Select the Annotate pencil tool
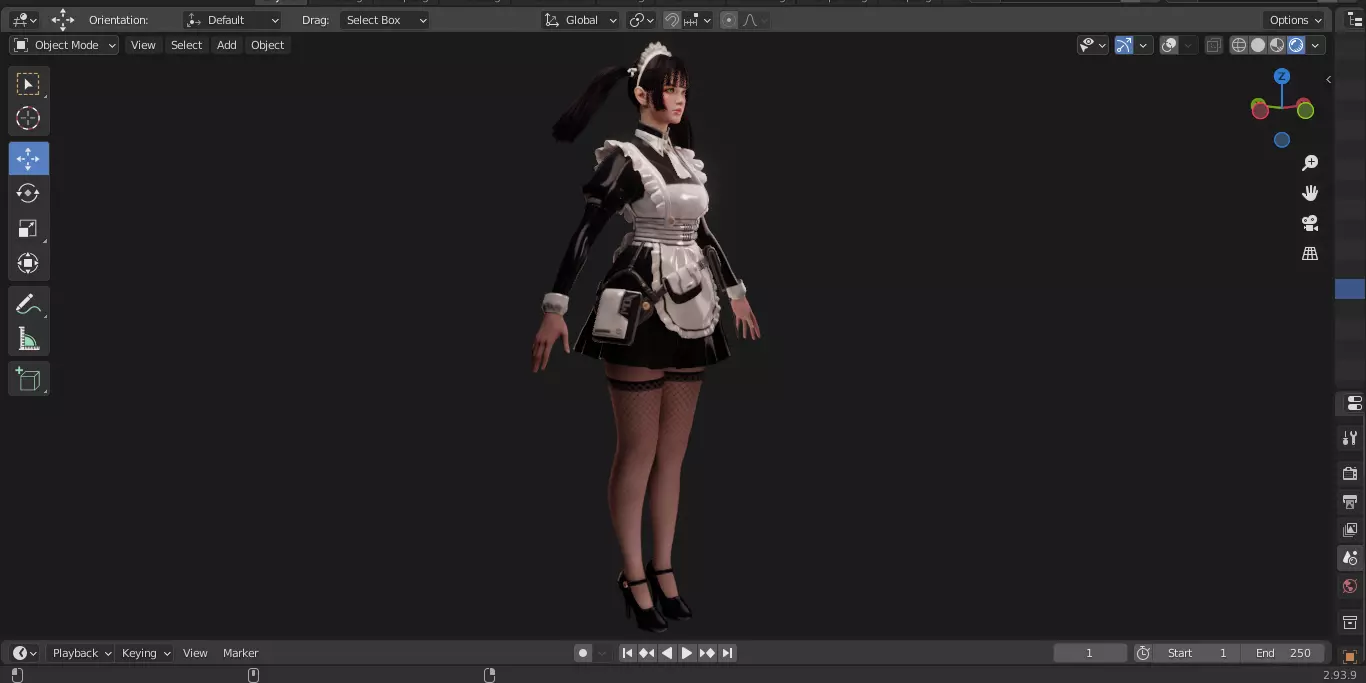 point(28,304)
